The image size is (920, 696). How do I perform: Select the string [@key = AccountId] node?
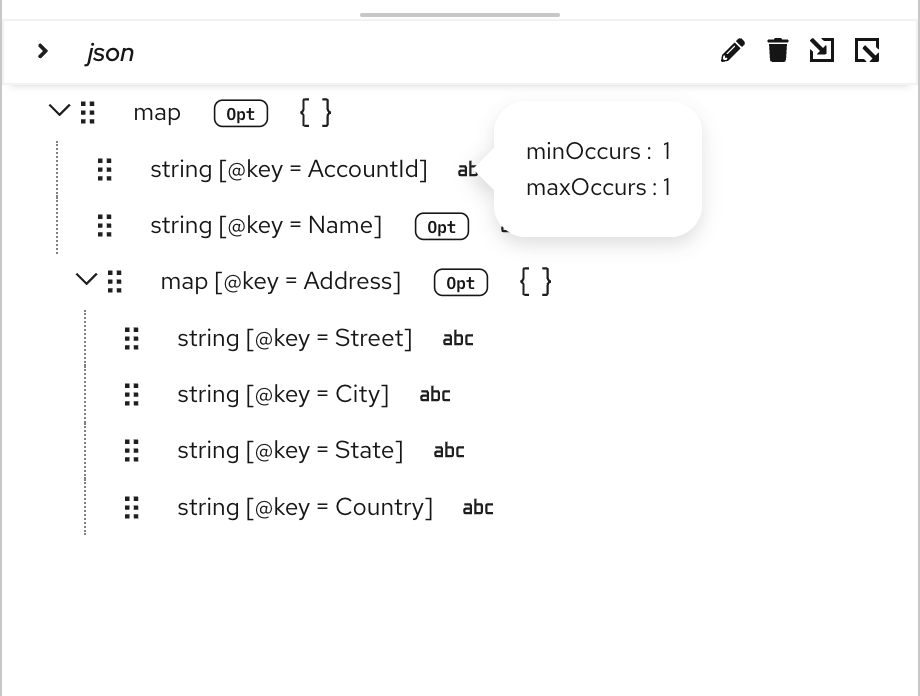pyautogui.click(x=289, y=169)
